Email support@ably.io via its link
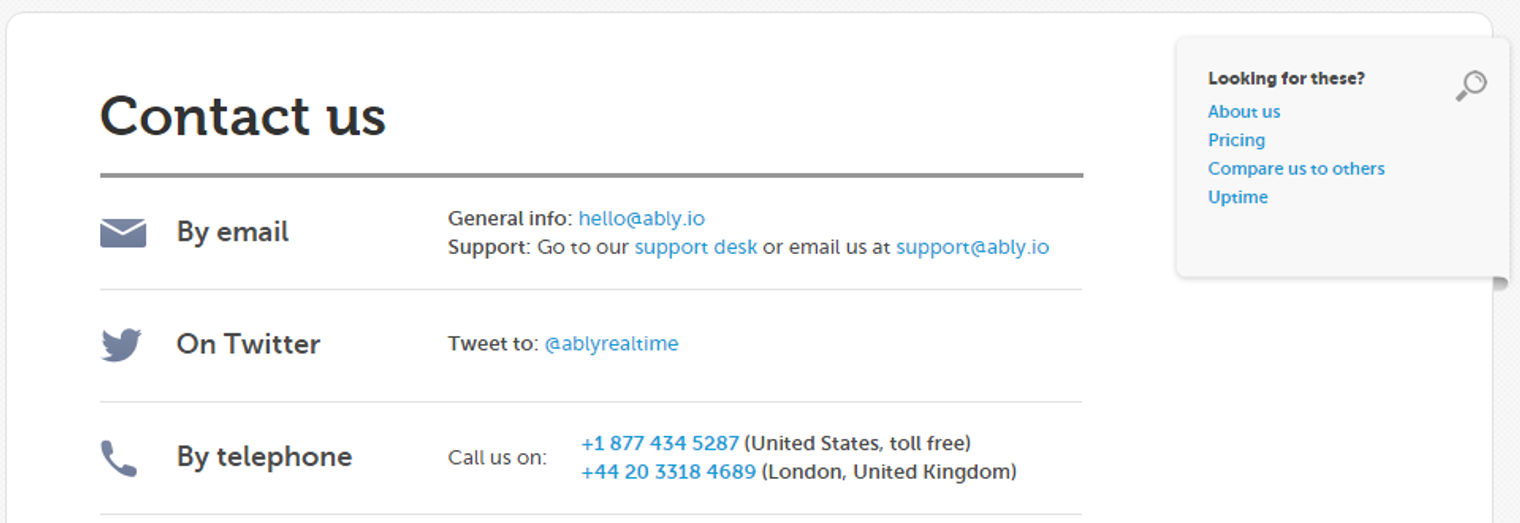 (x=972, y=246)
